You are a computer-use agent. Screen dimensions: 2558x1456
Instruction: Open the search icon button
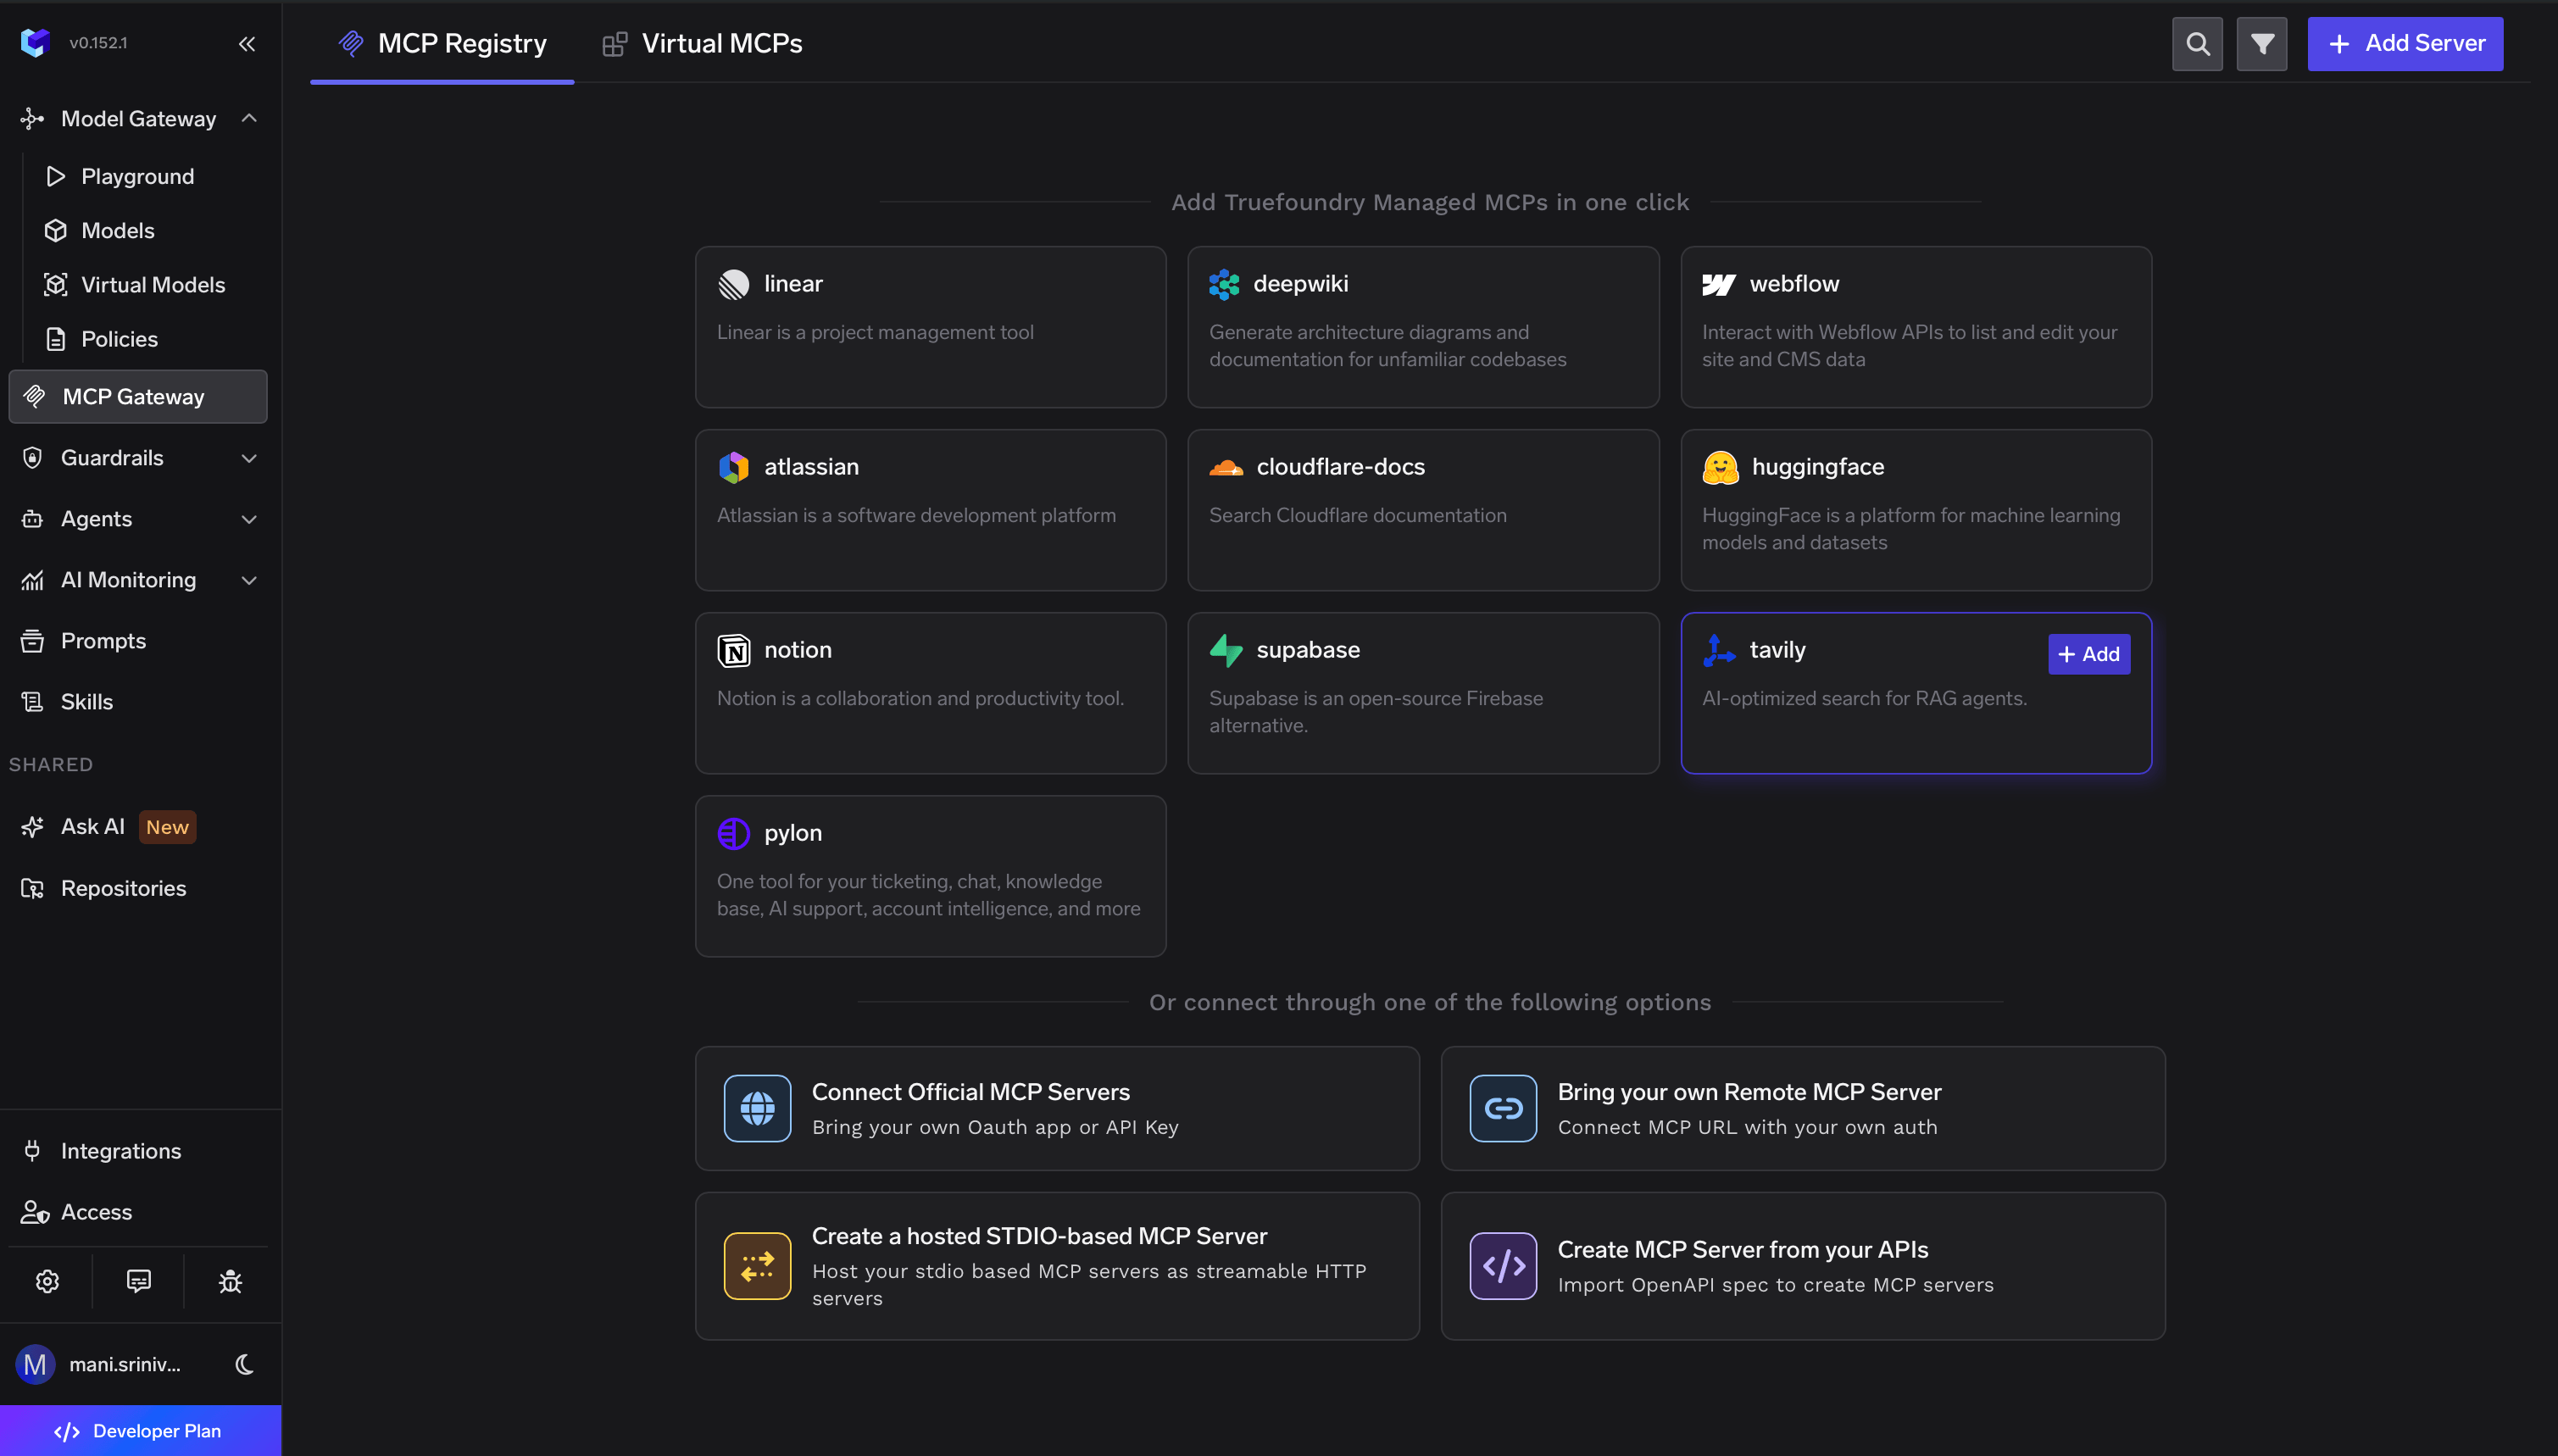coord(2197,44)
